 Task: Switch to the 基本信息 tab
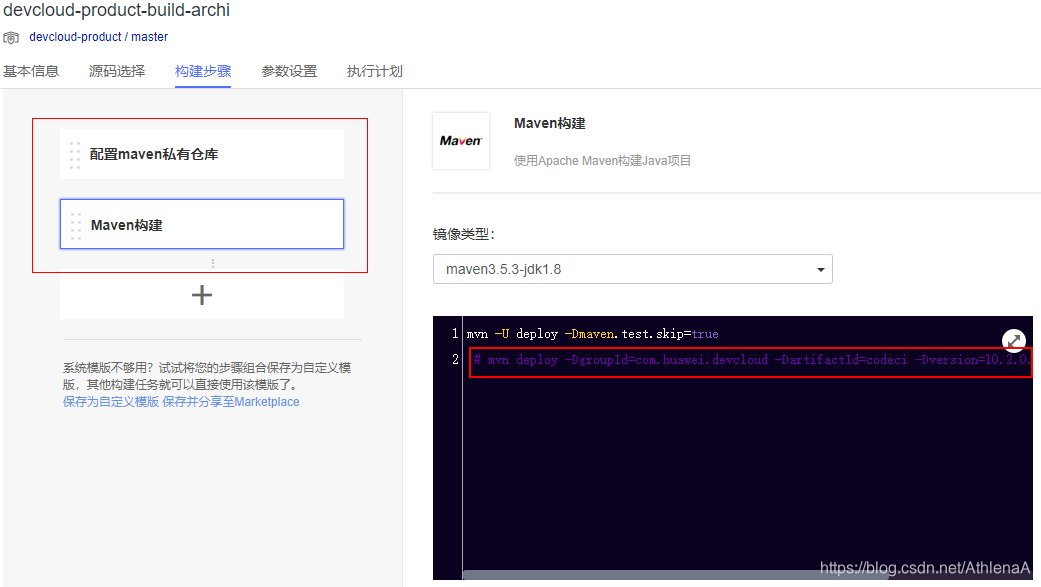31,71
